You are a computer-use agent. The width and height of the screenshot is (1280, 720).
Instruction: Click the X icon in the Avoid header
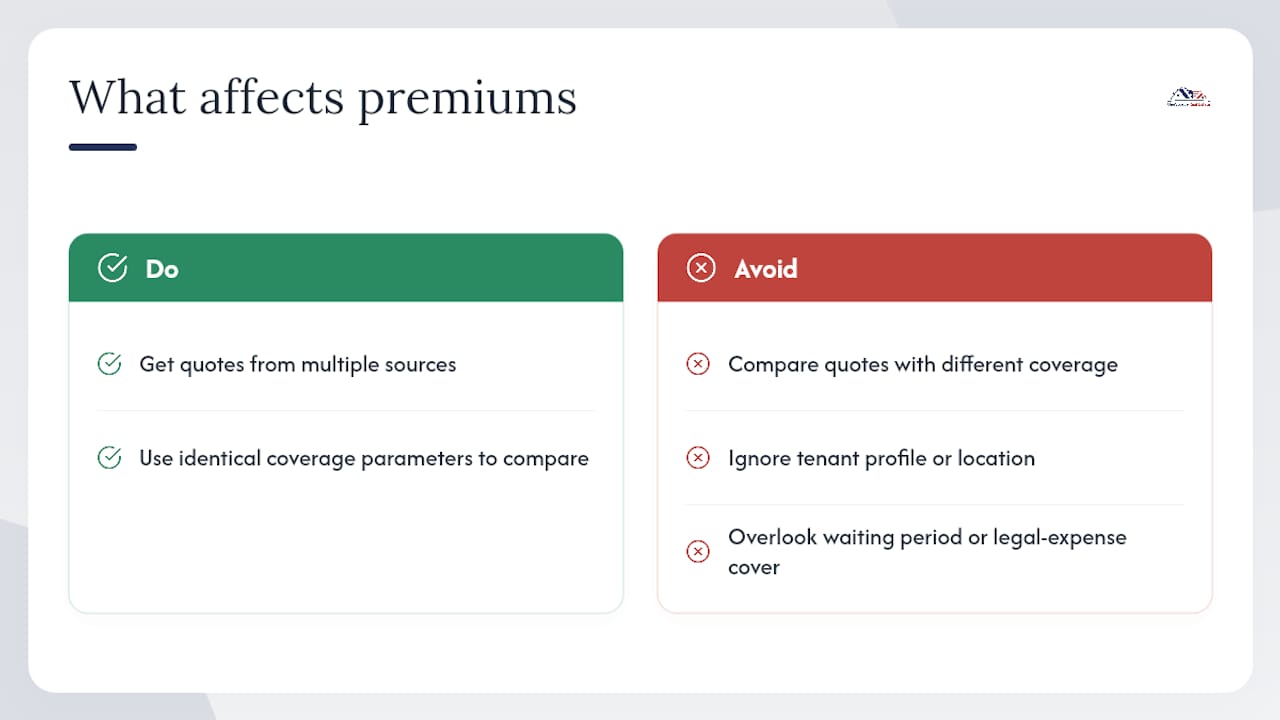pos(701,268)
